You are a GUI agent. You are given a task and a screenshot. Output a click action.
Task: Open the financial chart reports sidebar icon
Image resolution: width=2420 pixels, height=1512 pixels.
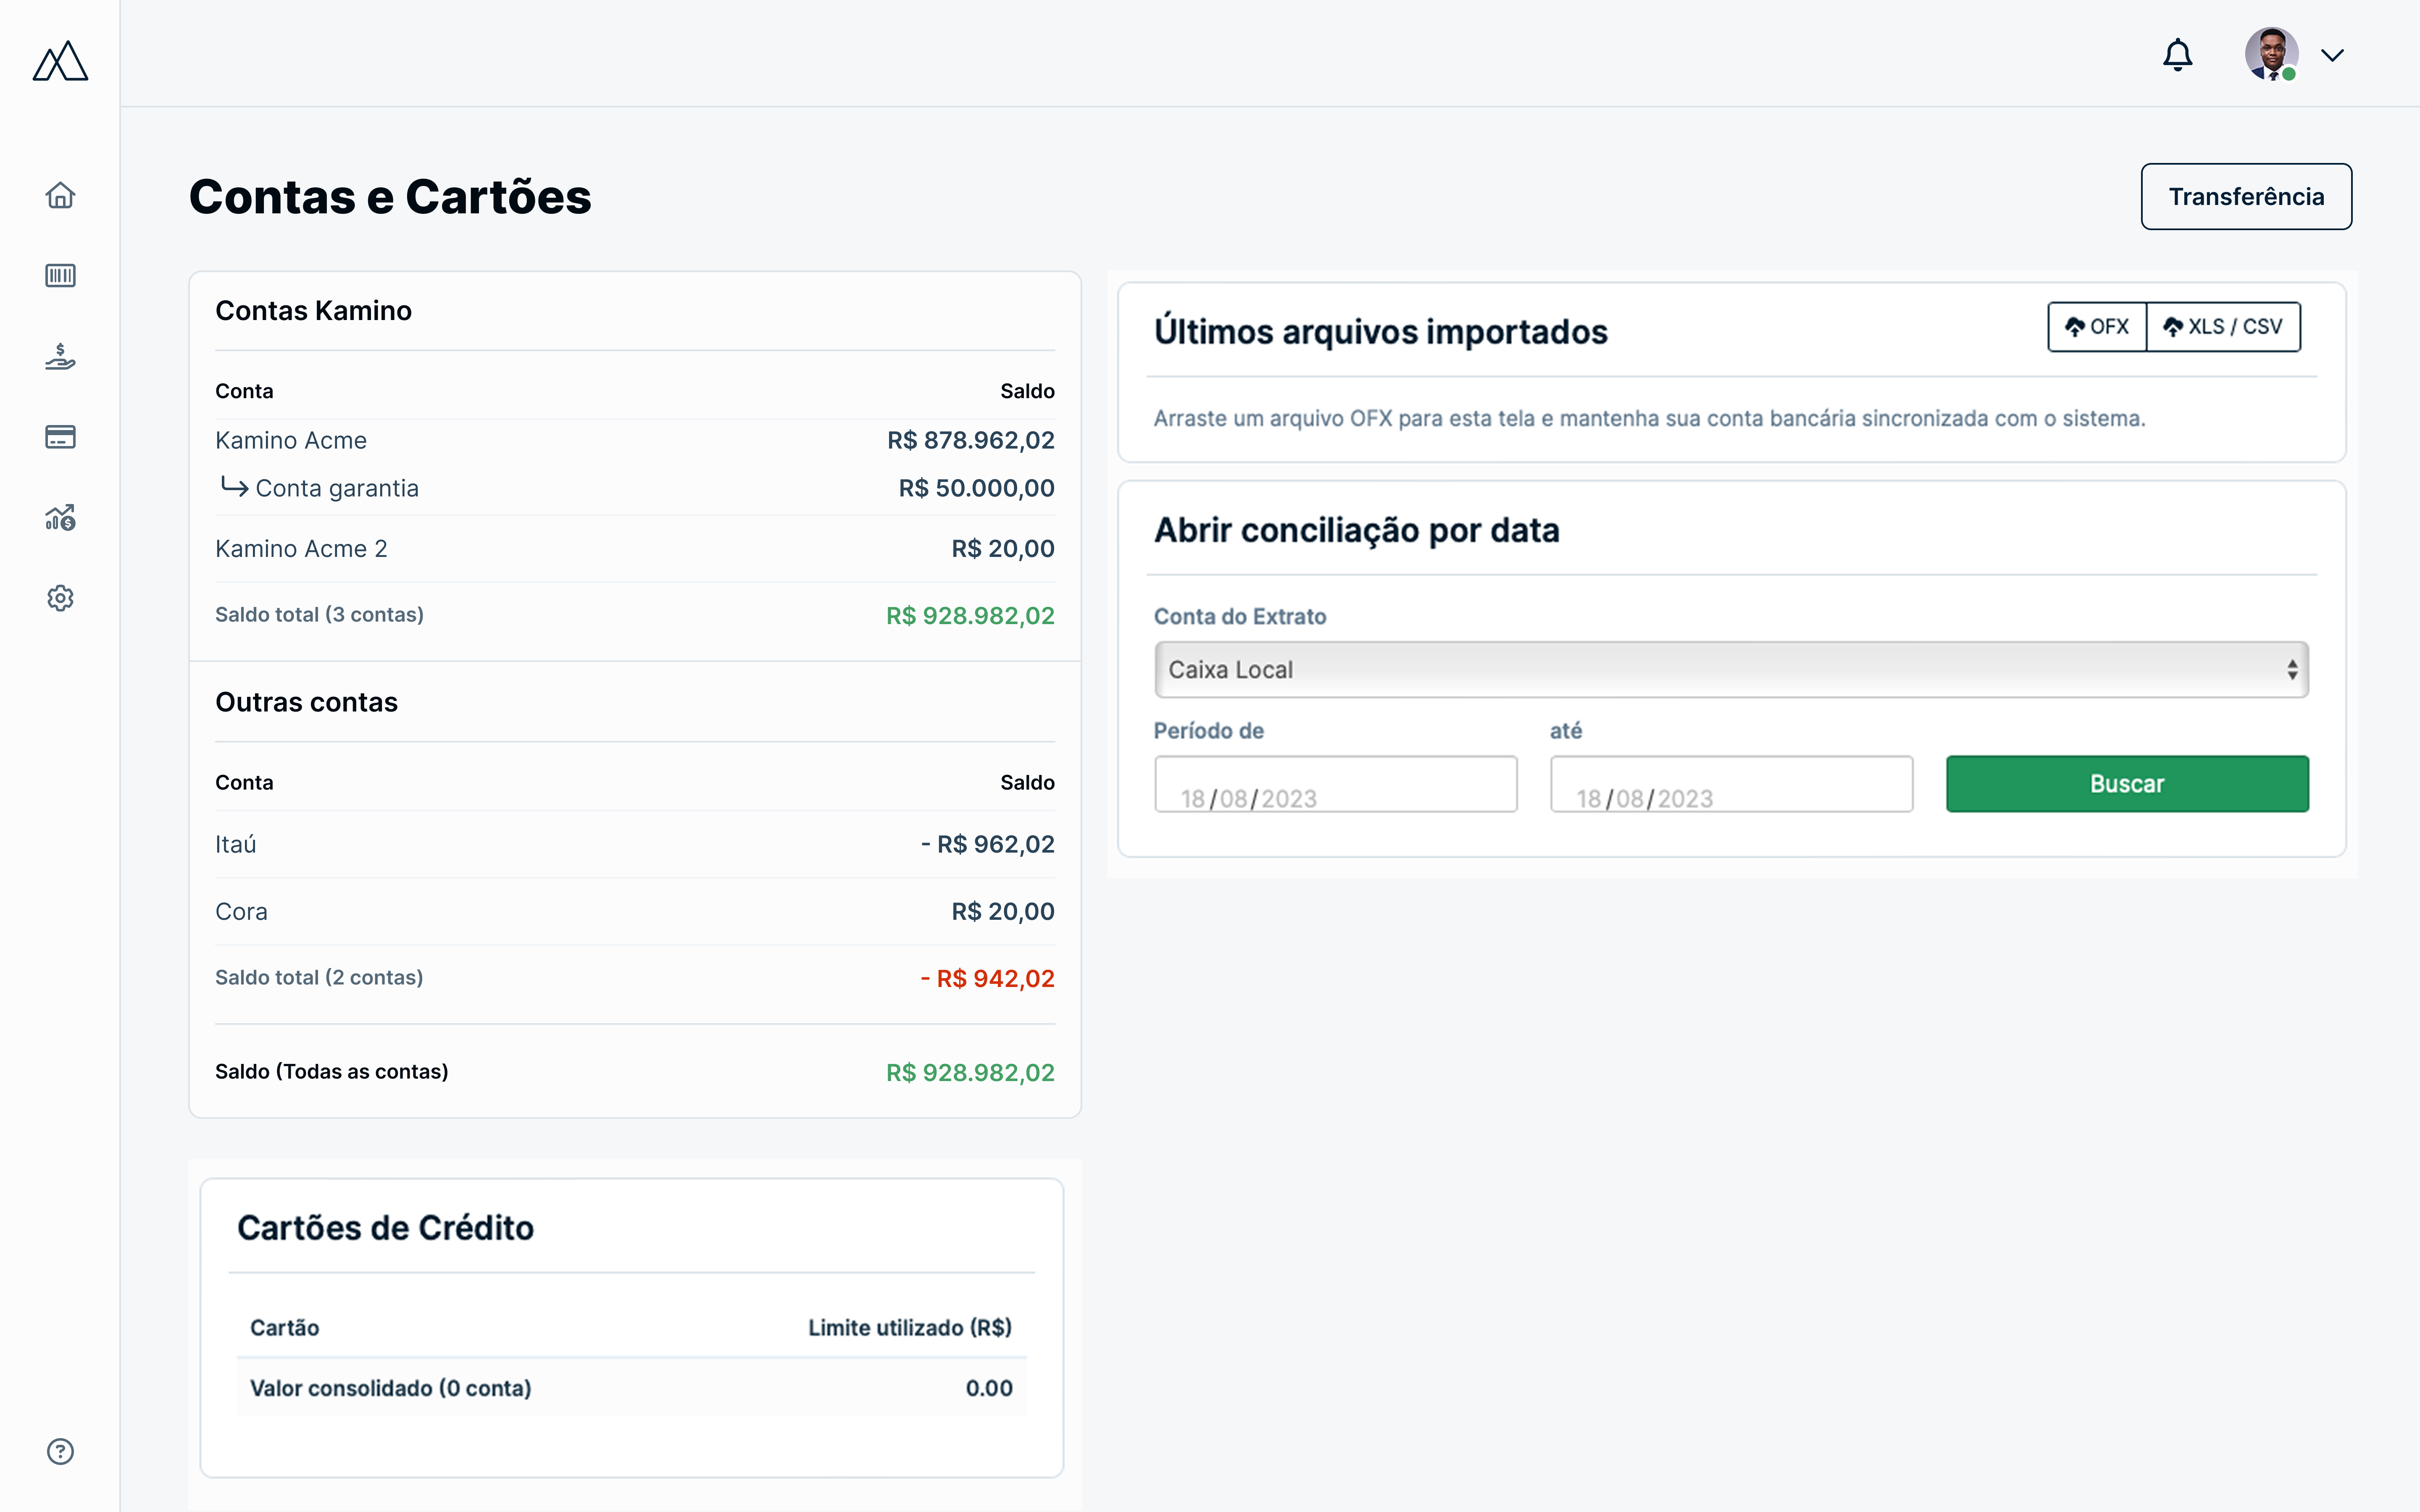(x=60, y=517)
